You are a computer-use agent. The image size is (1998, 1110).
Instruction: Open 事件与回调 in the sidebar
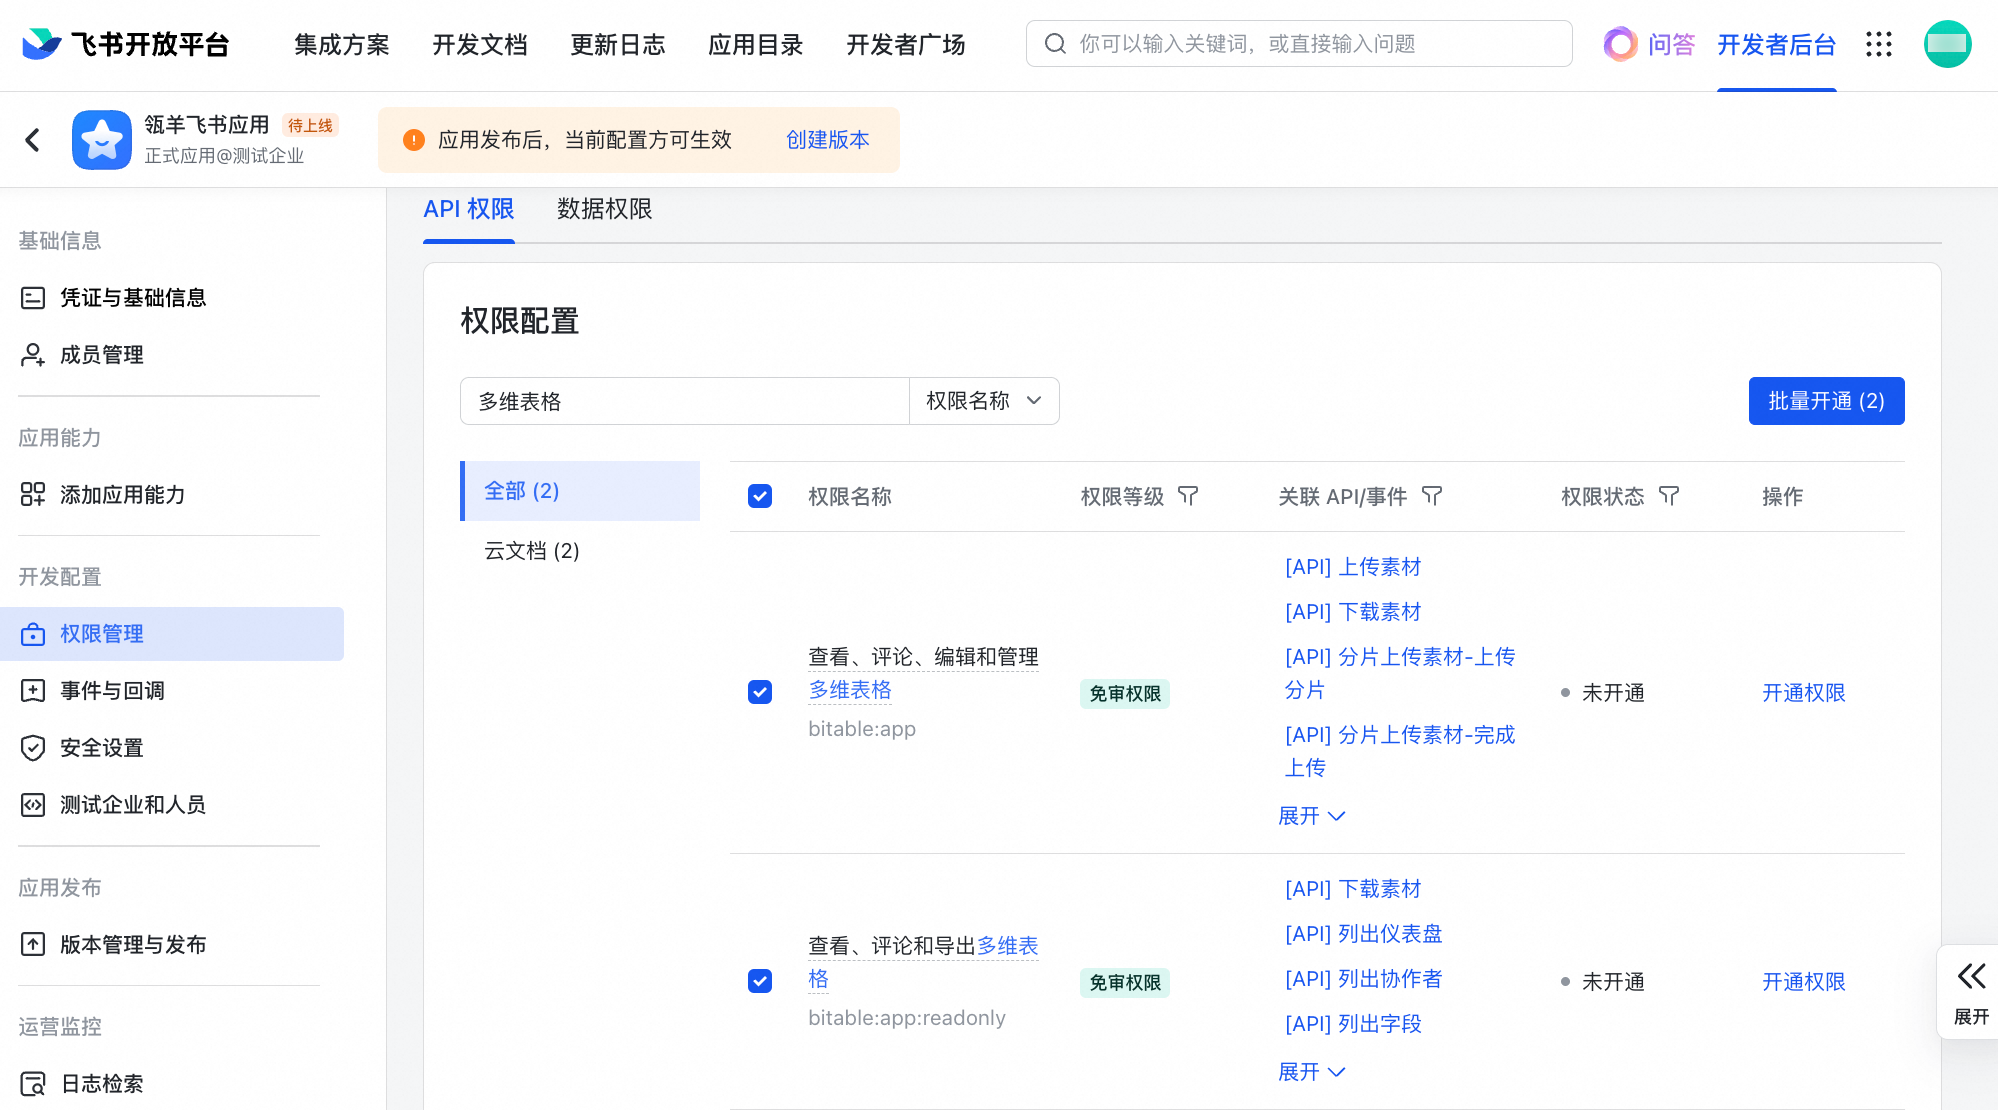(x=112, y=691)
